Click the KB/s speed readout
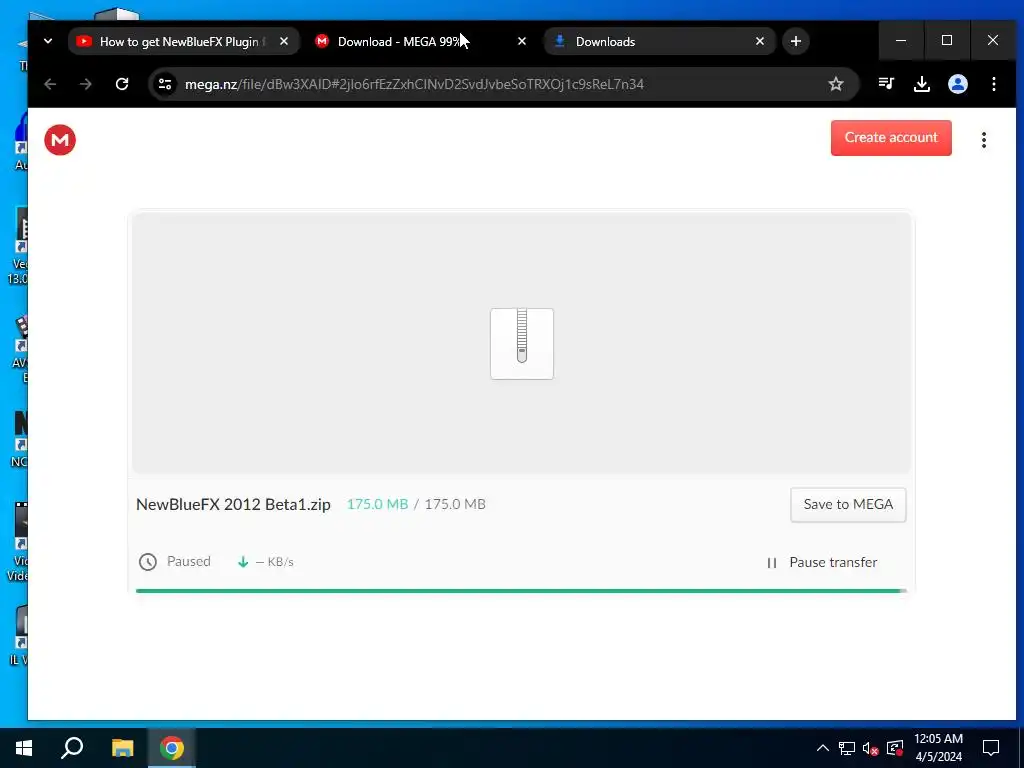 (x=274, y=562)
